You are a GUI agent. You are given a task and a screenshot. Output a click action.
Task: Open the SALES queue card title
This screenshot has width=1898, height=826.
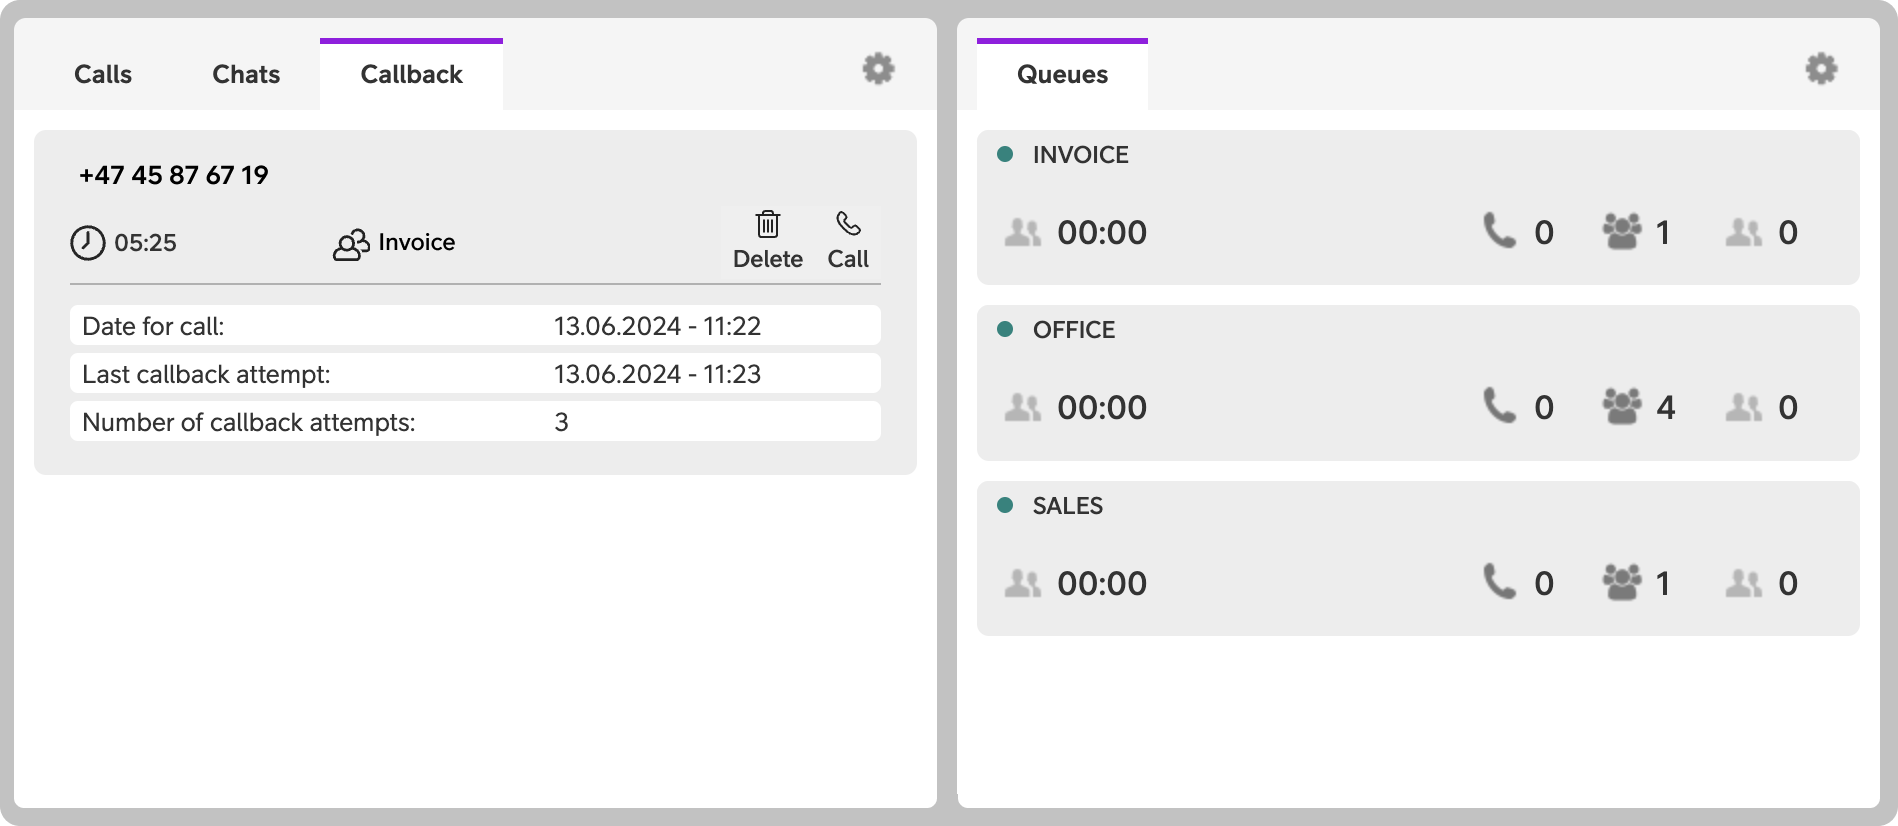(x=1067, y=506)
